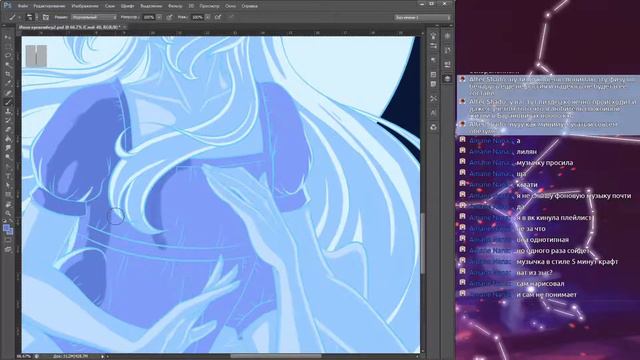Open the crossed-tools panel icon in dock
The height and width of the screenshot is (360, 640).
[x=433, y=98]
